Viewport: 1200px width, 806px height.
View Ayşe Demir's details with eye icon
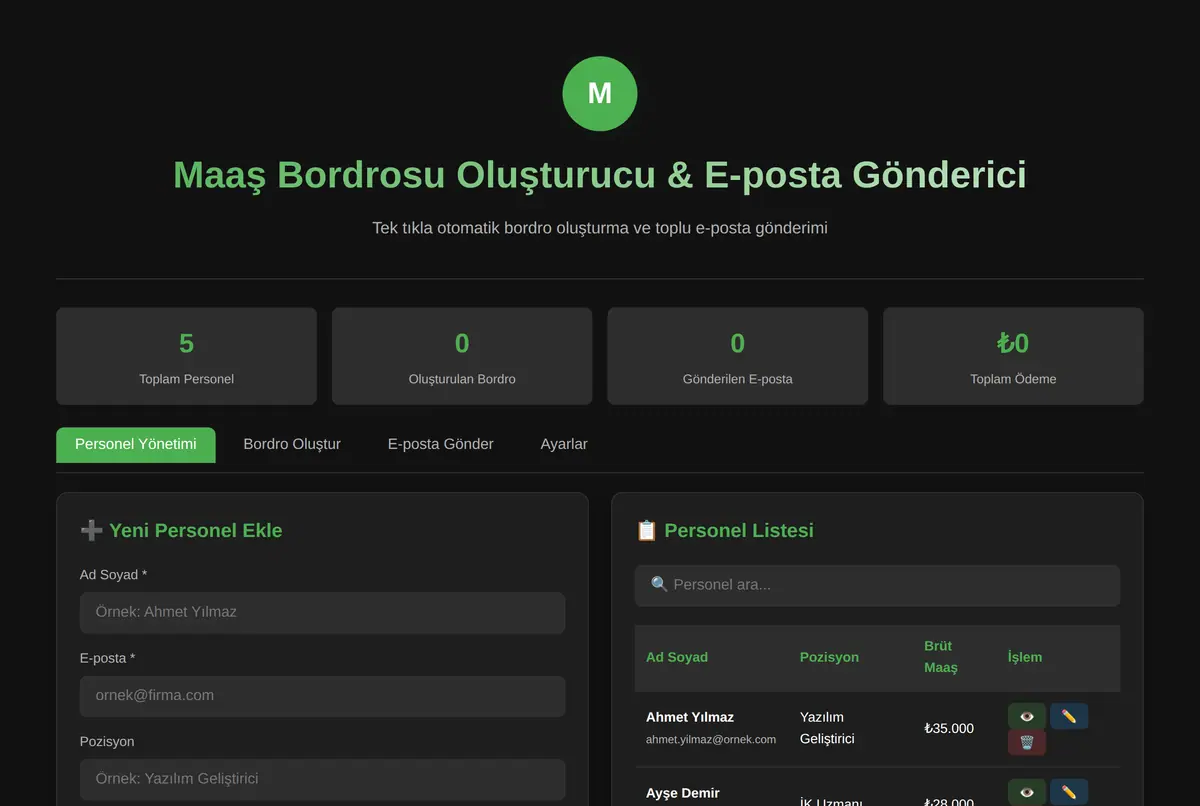pyautogui.click(x=1027, y=792)
